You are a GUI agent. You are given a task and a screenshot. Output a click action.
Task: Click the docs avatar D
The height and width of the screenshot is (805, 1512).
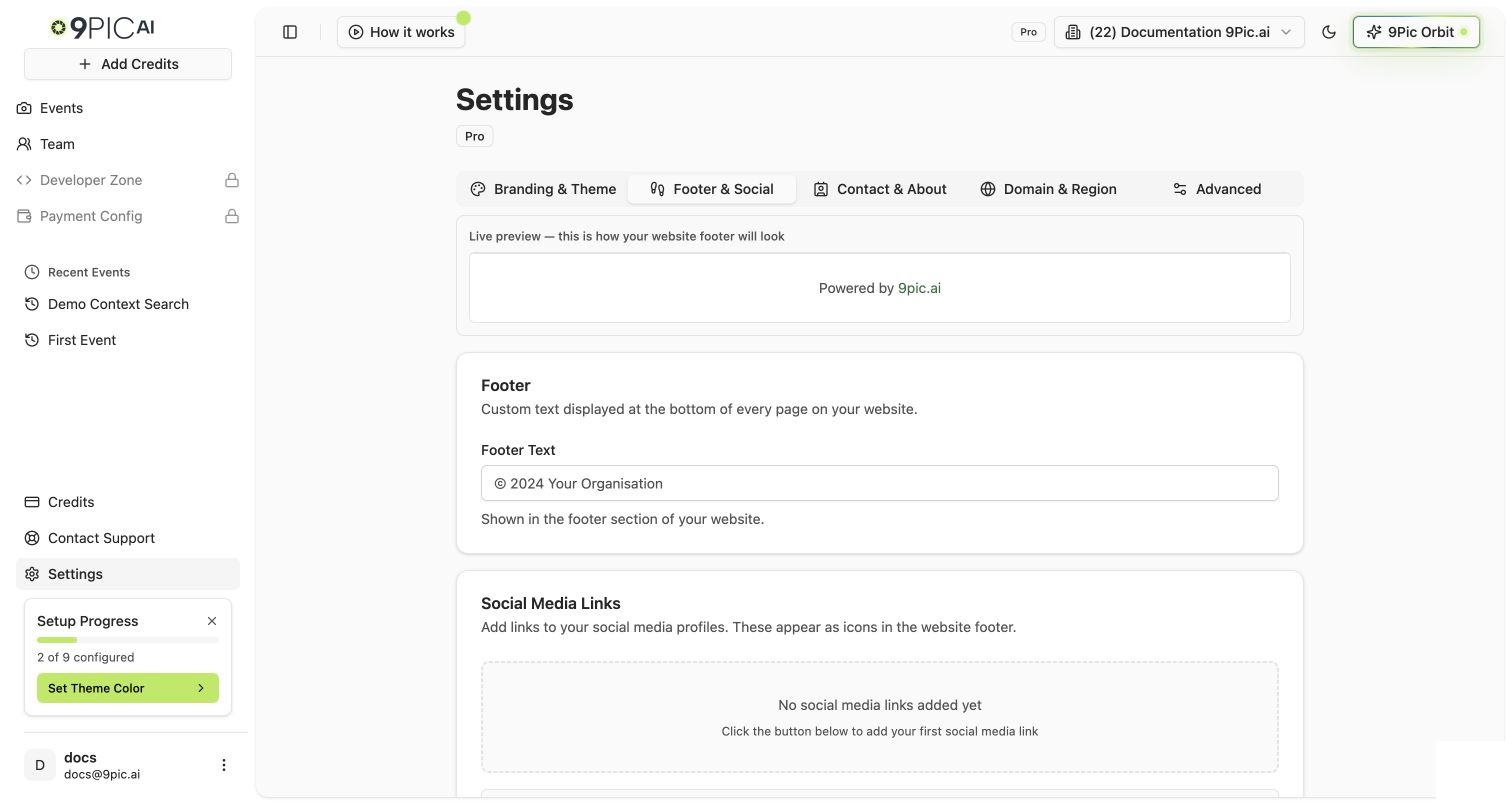(40, 765)
